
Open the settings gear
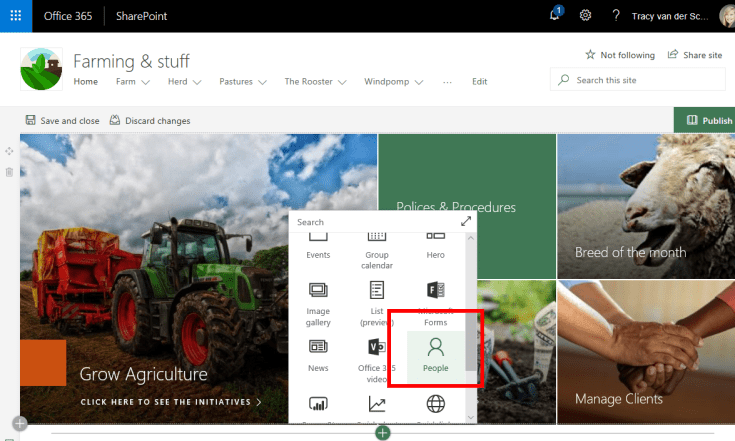tap(585, 16)
